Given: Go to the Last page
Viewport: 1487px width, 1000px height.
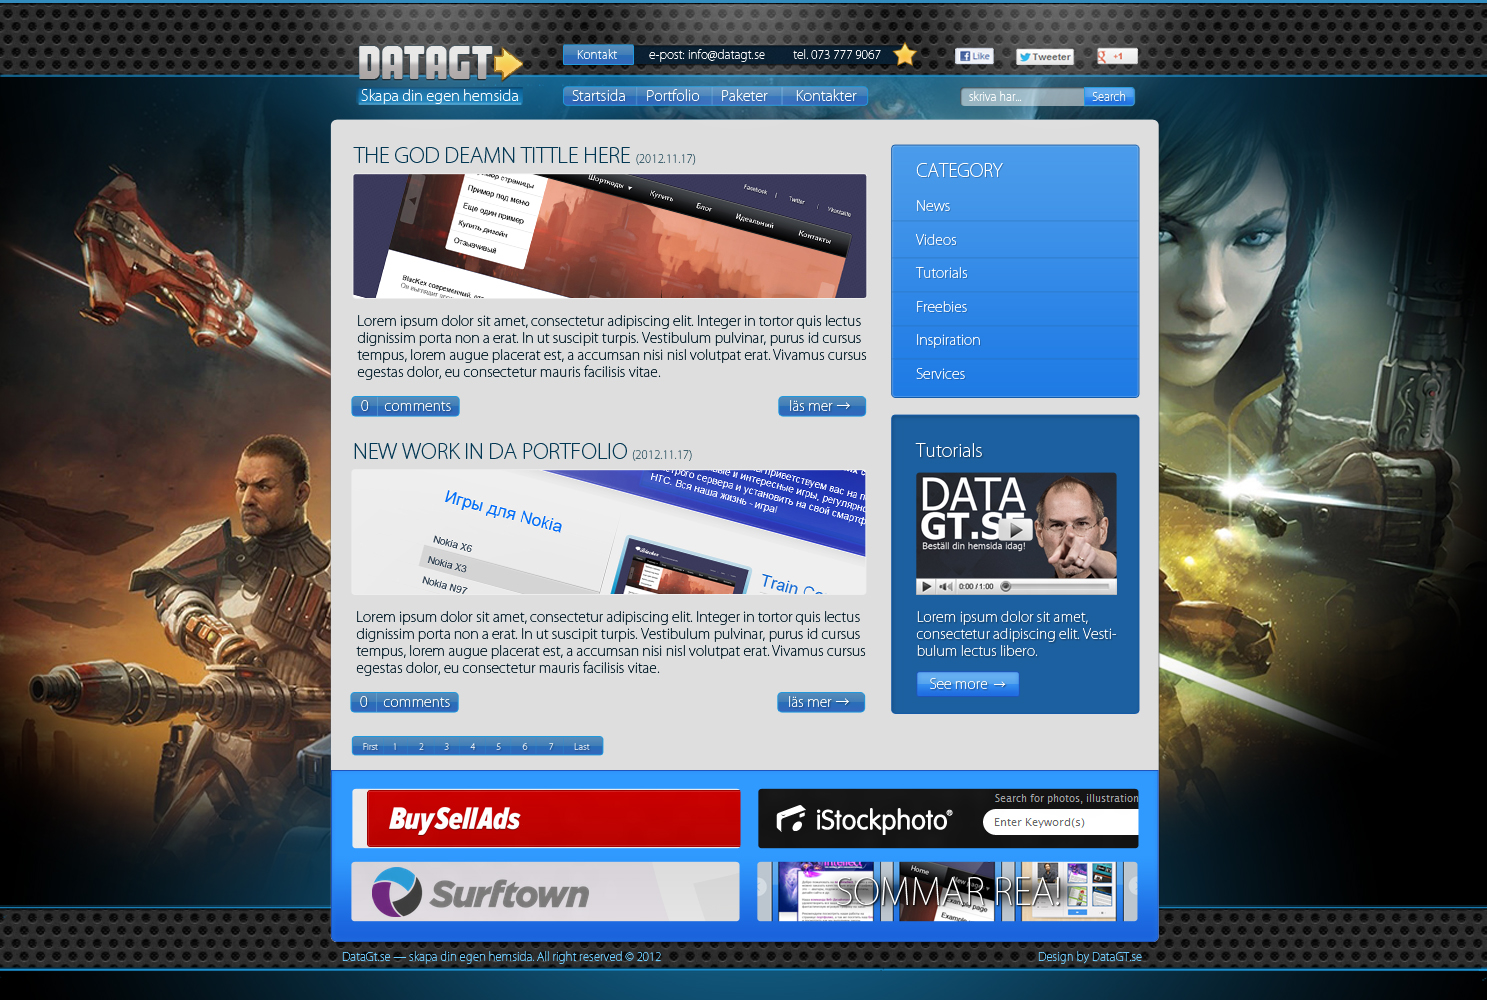Looking at the screenshot, I should tap(582, 746).
